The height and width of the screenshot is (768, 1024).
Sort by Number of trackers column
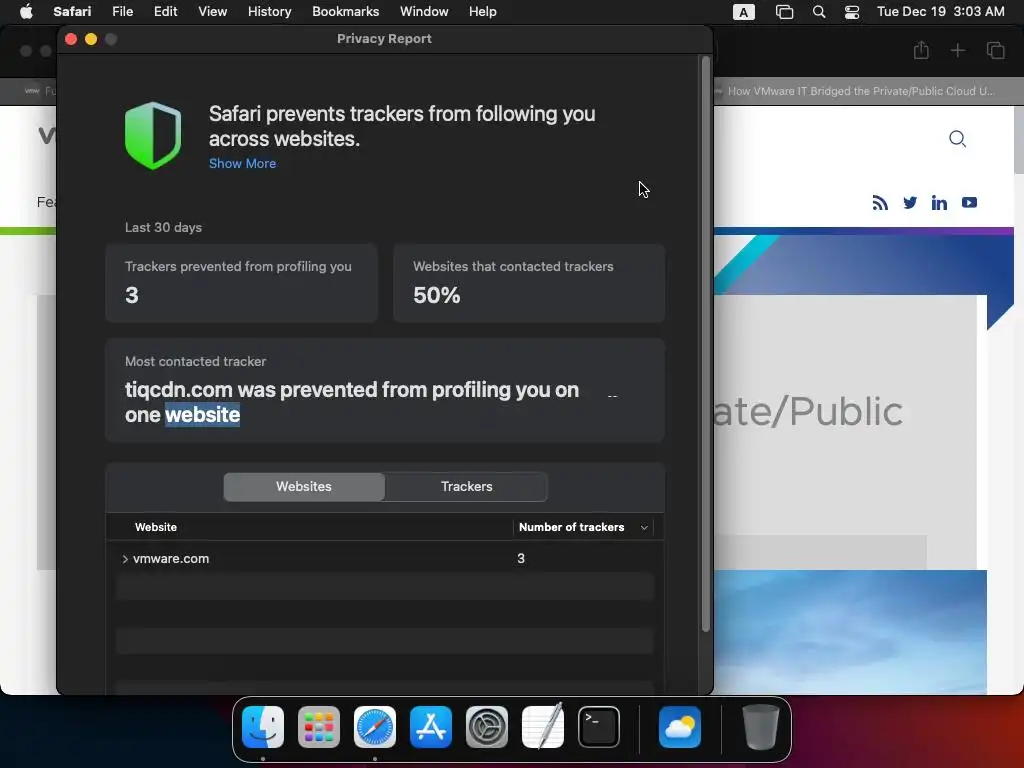(583, 527)
